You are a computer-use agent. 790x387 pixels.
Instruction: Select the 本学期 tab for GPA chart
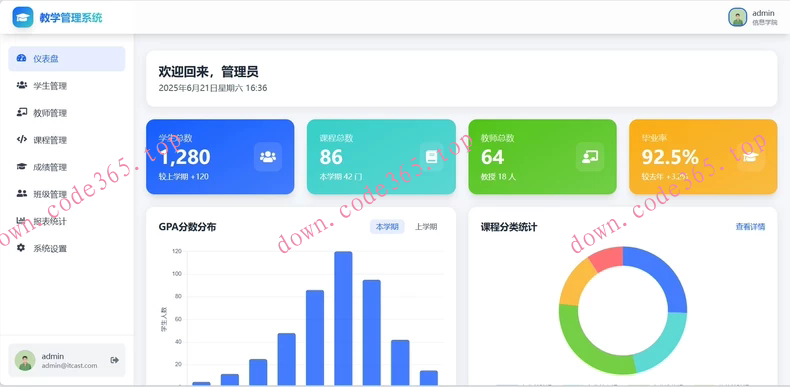387,227
